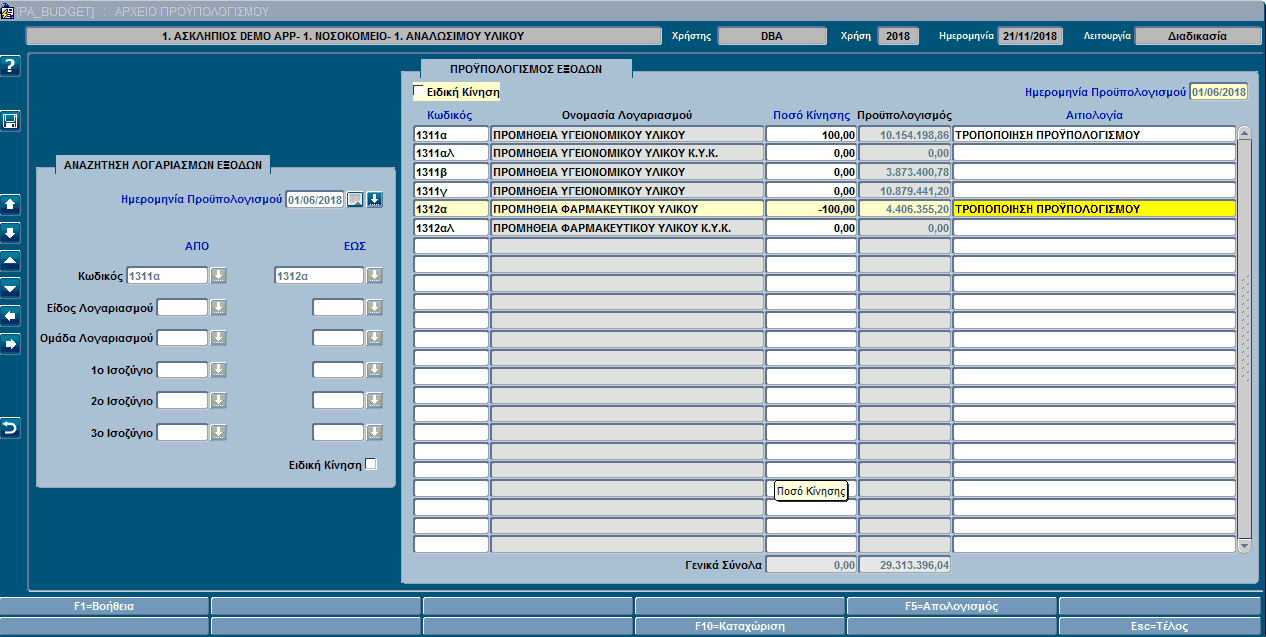Open lookup for 2ο Ισοζύγιο ΕΩΣ
The image size is (1266, 637).
click(374, 401)
